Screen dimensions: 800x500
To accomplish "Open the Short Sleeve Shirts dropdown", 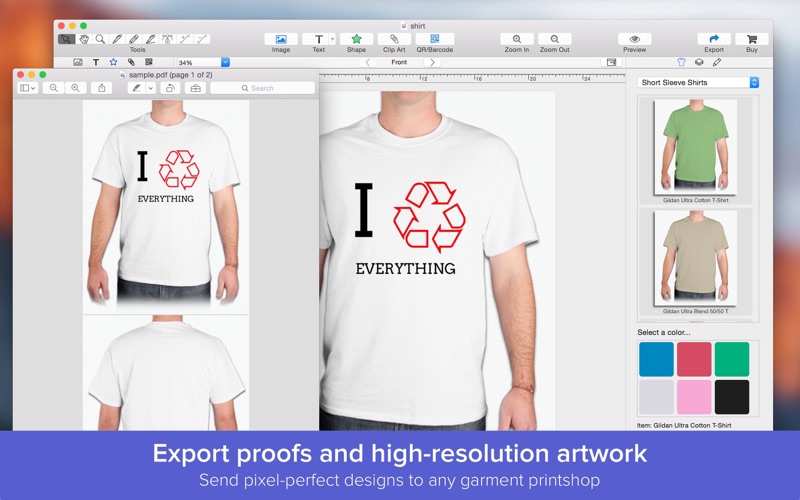I will (x=698, y=82).
